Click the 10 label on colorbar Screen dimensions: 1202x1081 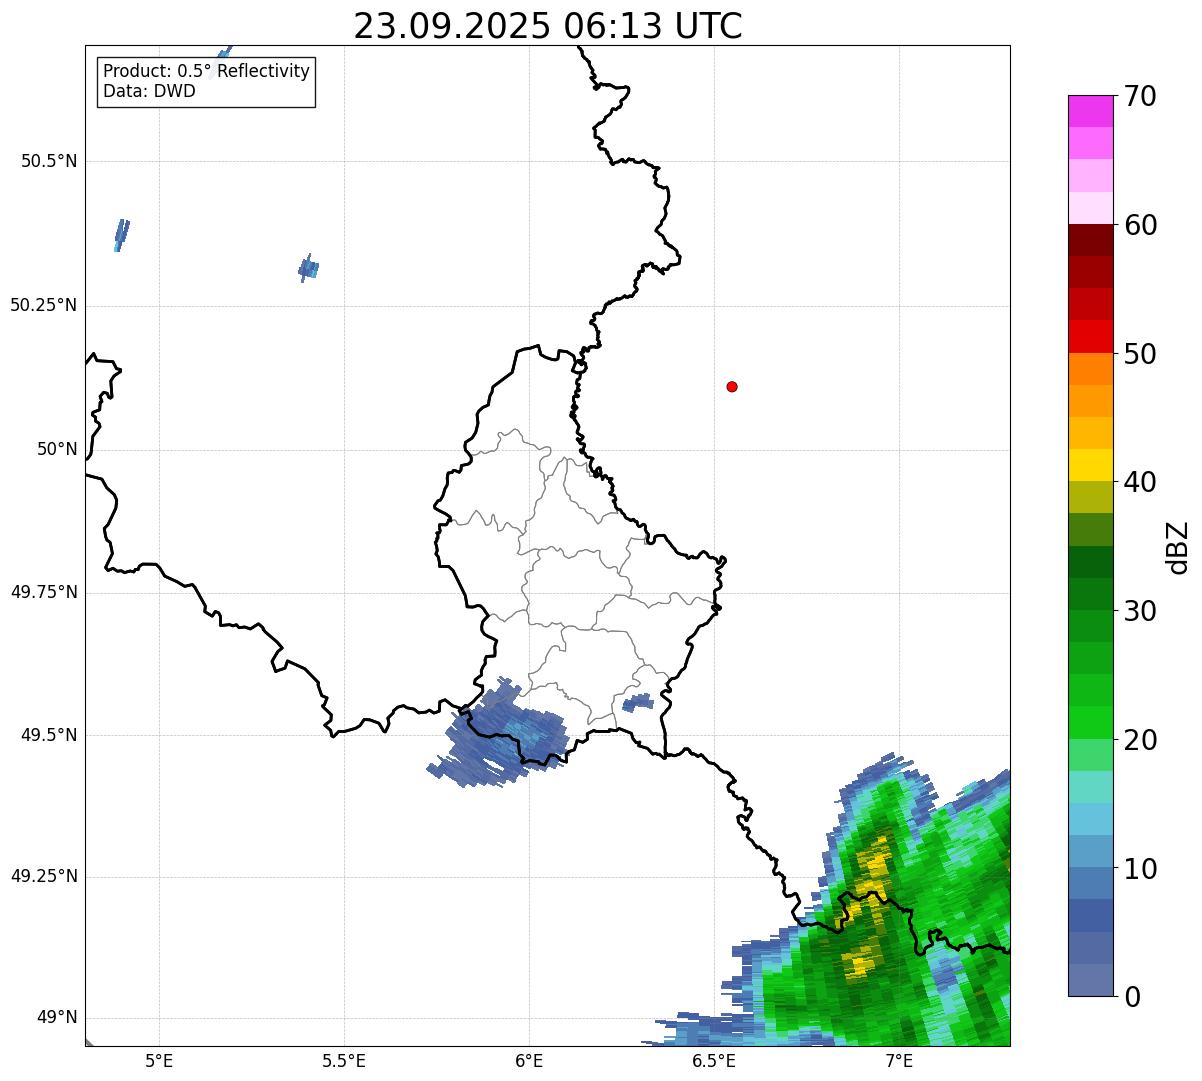[1141, 868]
